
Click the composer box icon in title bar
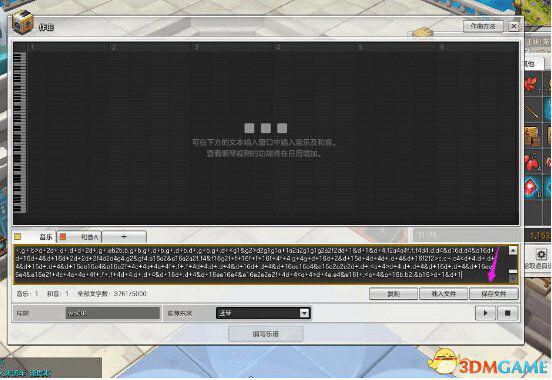click(22, 22)
